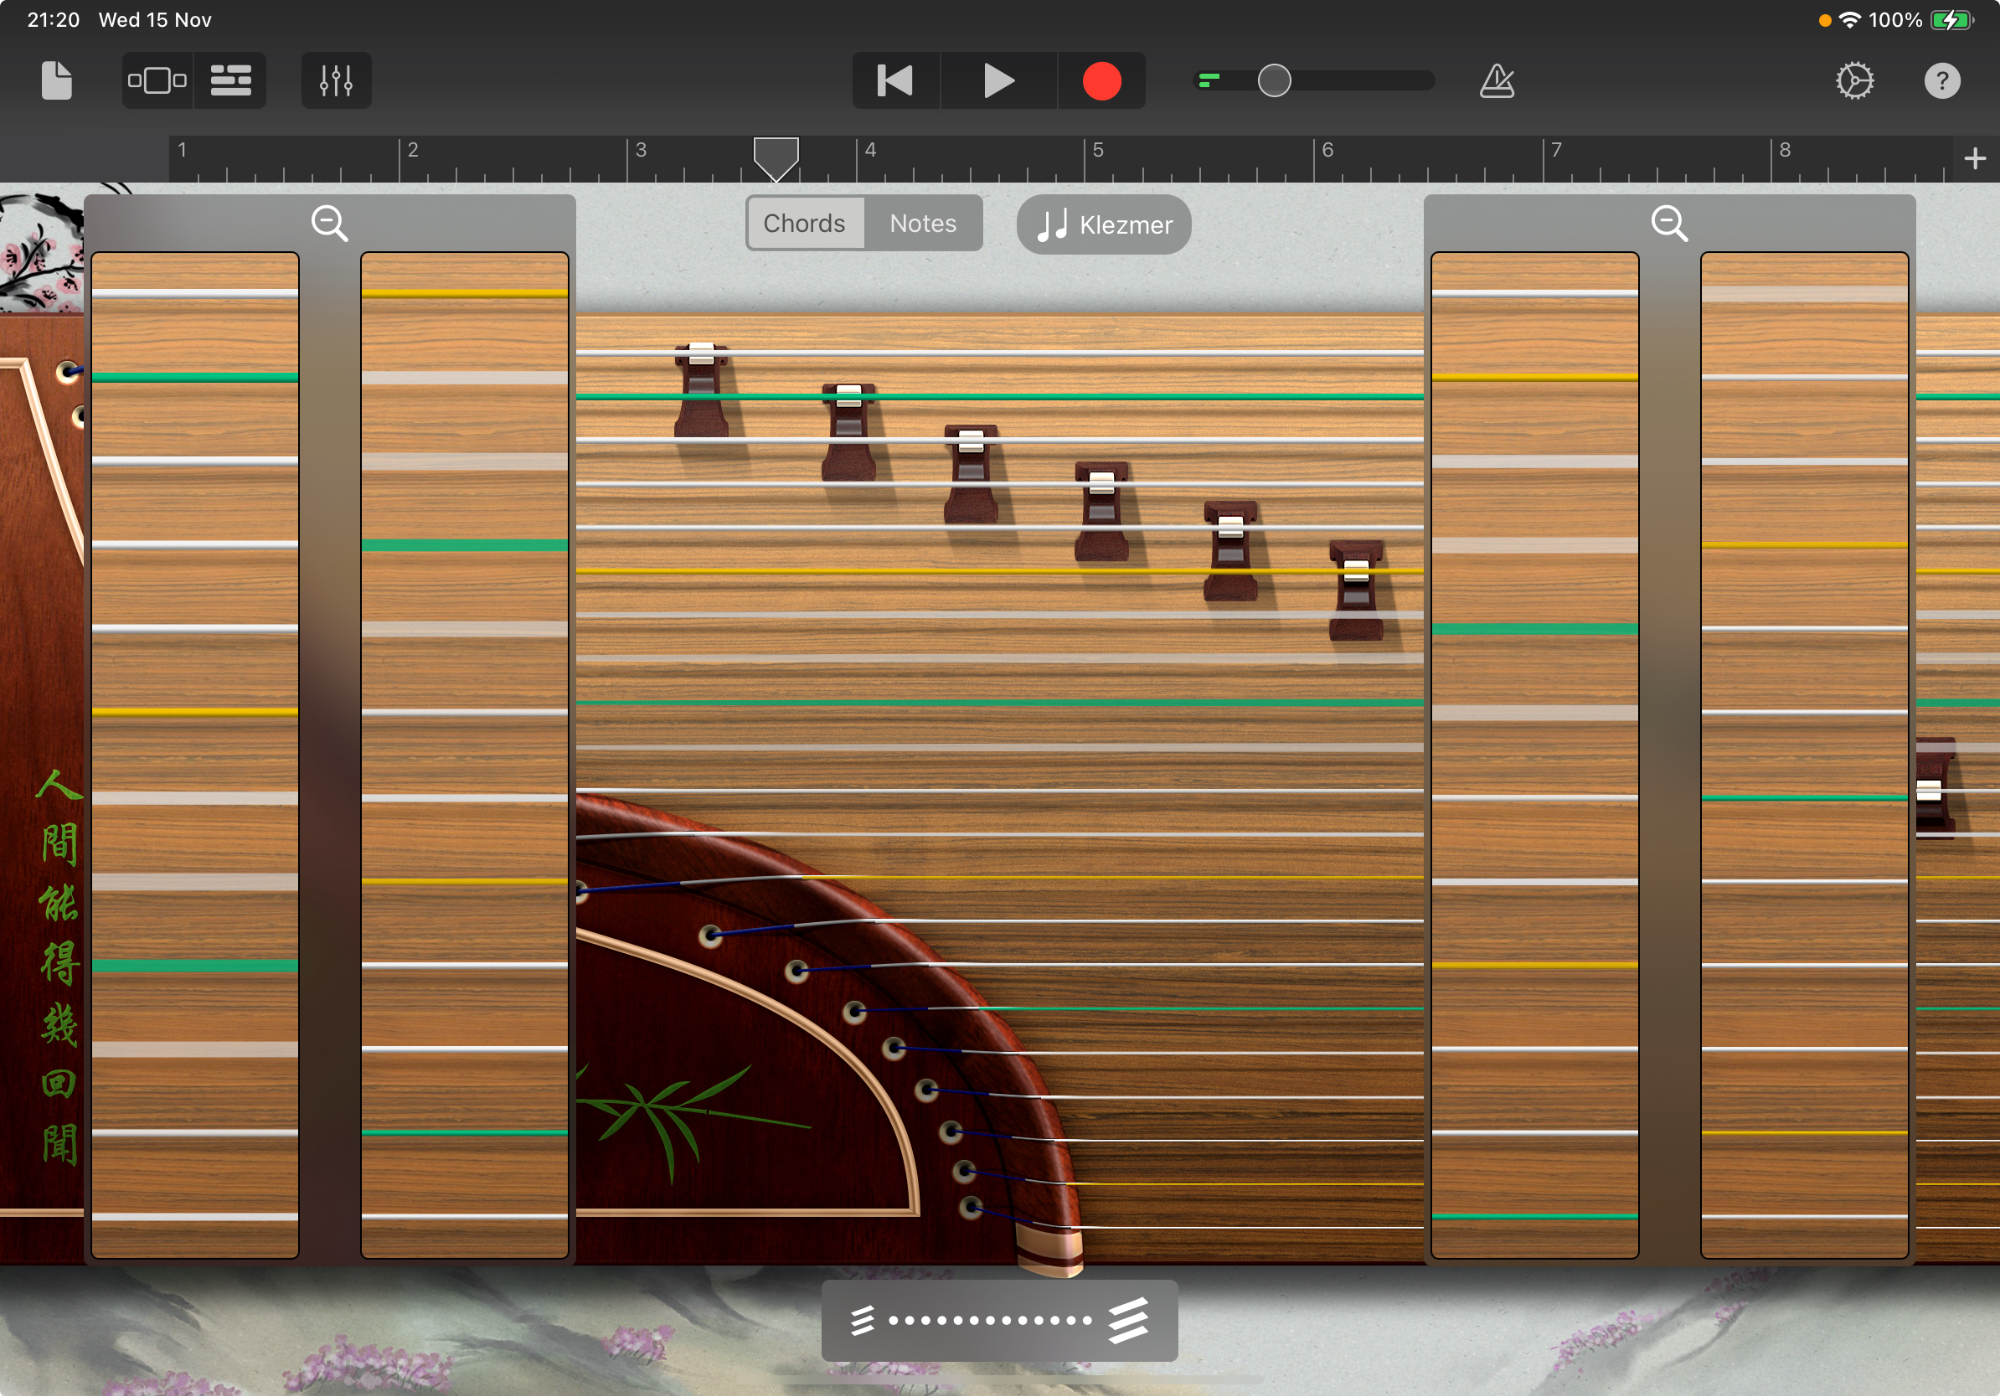
Task: Add song section with plus button
Action: 1975,158
